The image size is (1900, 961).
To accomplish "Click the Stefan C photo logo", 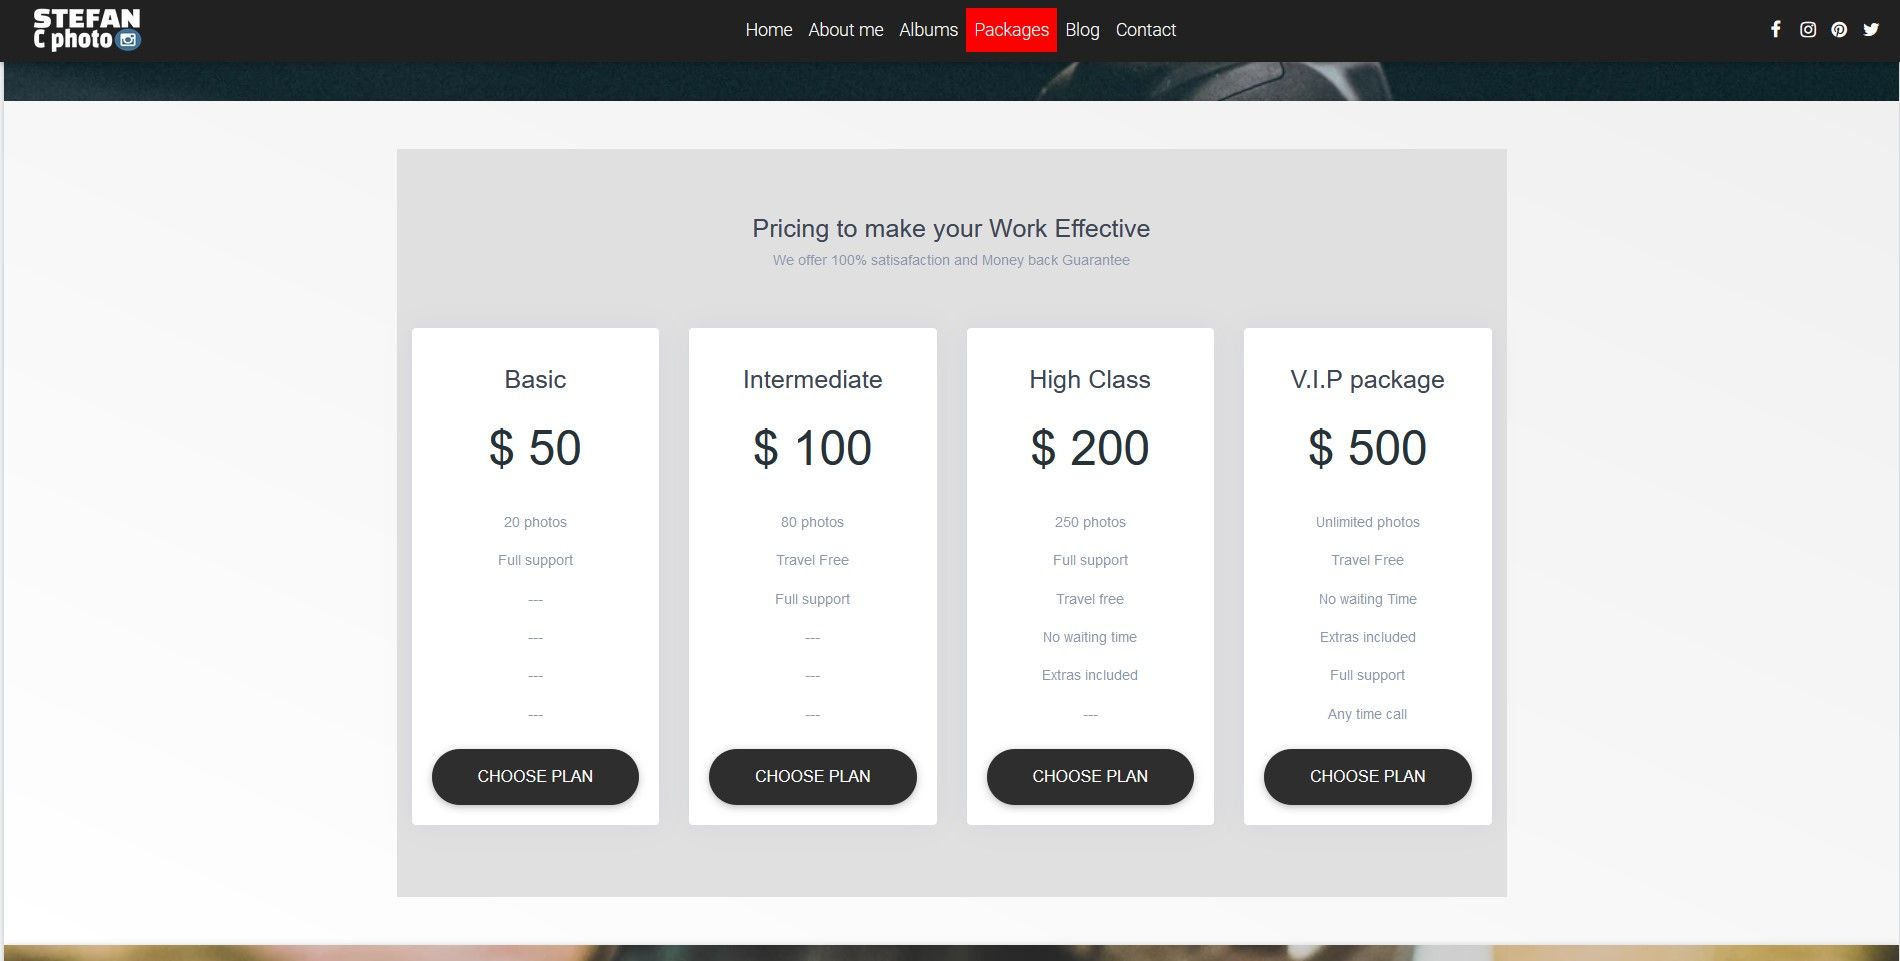I will (87, 30).
